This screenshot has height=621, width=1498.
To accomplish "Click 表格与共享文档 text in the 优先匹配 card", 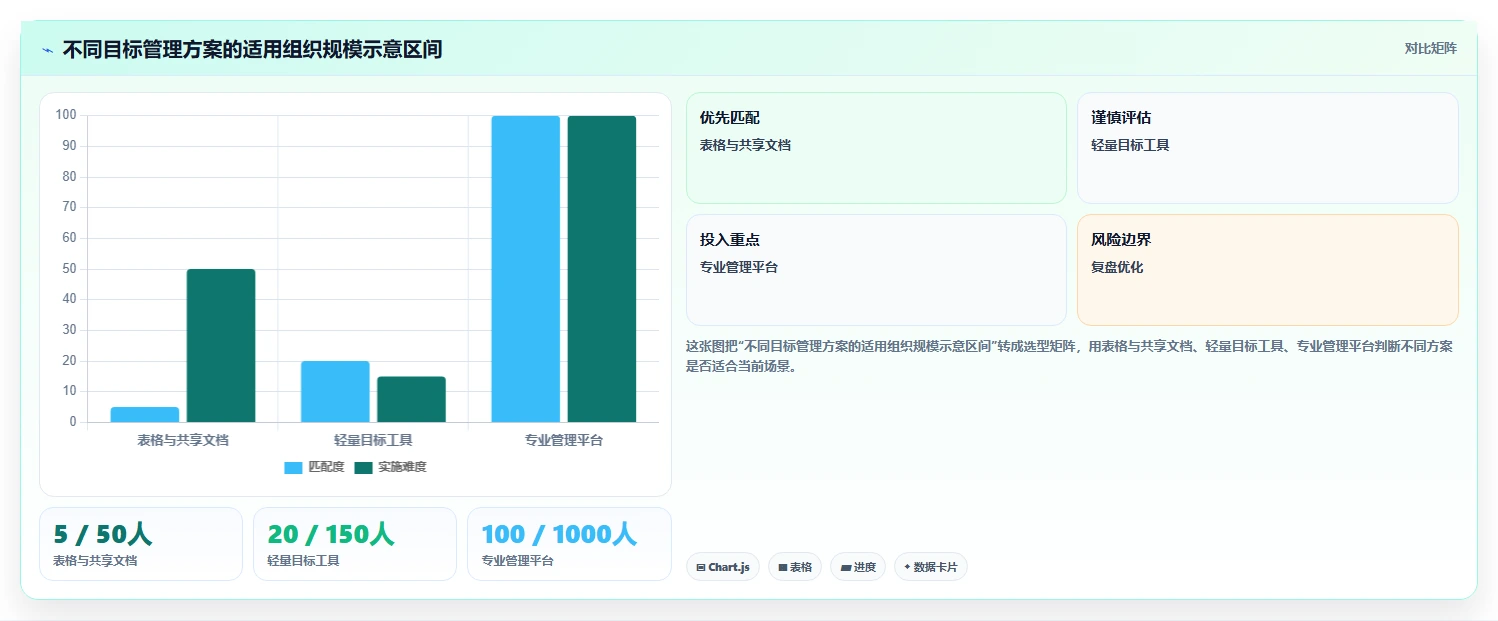I will [x=745, y=145].
